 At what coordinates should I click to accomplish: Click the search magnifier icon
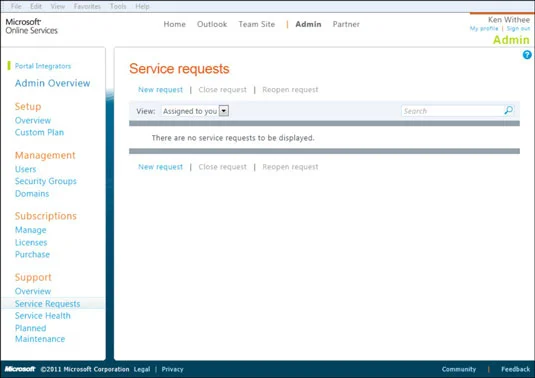pos(508,110)
